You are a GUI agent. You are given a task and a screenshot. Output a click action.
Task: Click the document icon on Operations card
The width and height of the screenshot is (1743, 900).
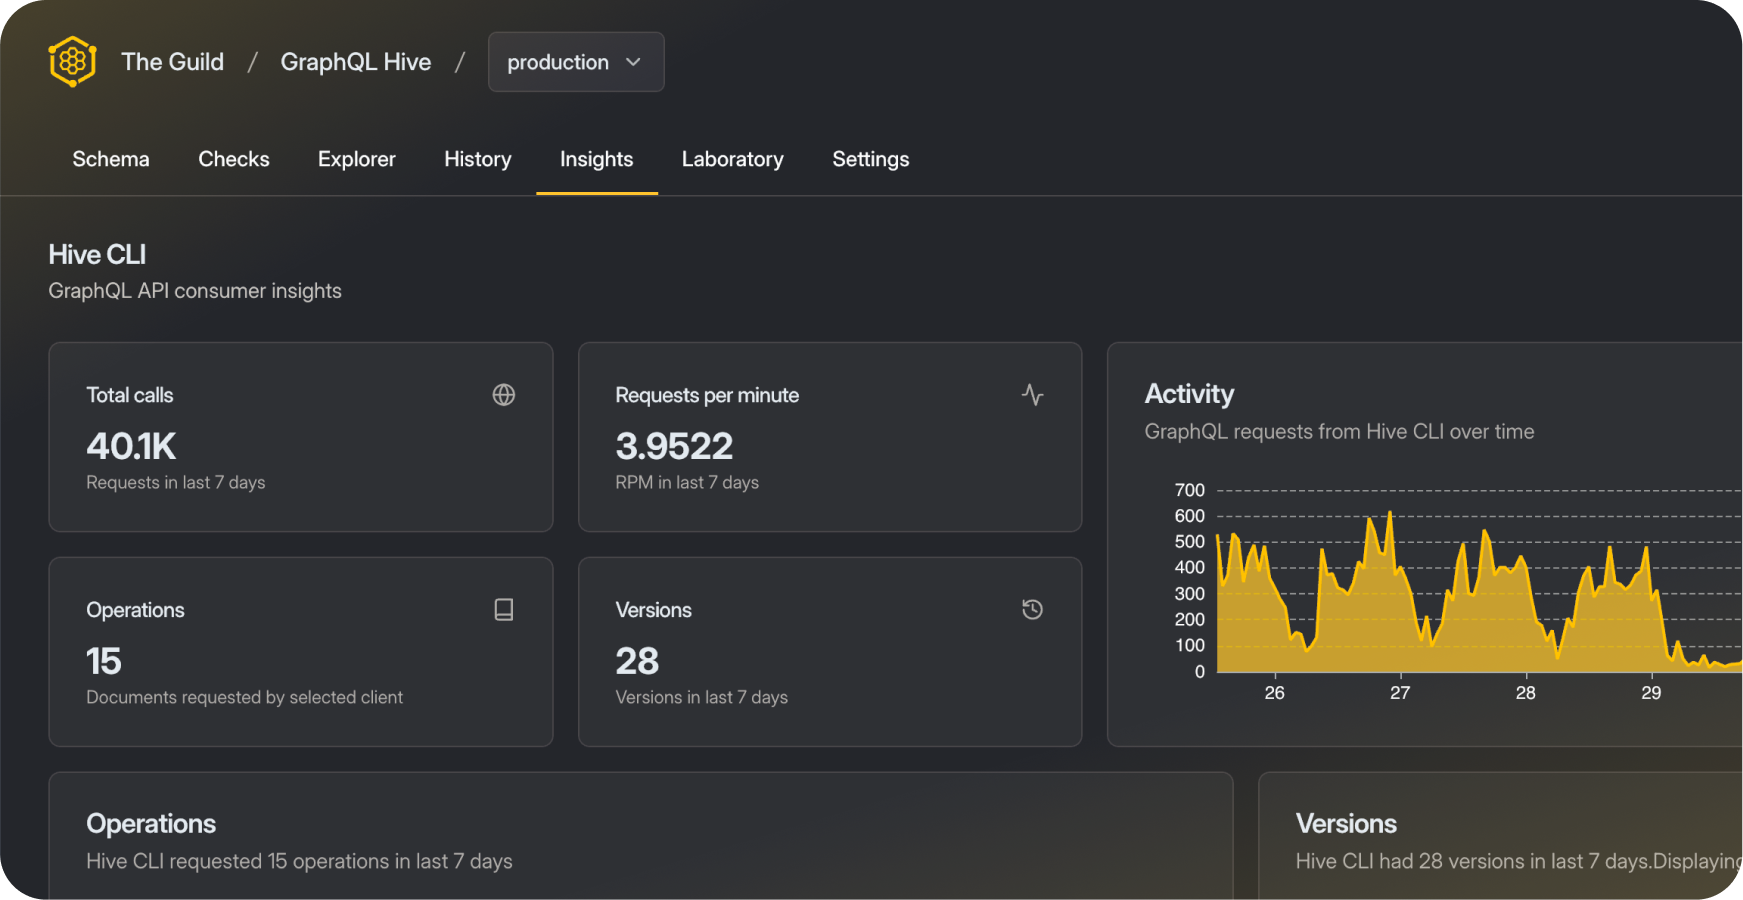504,609
